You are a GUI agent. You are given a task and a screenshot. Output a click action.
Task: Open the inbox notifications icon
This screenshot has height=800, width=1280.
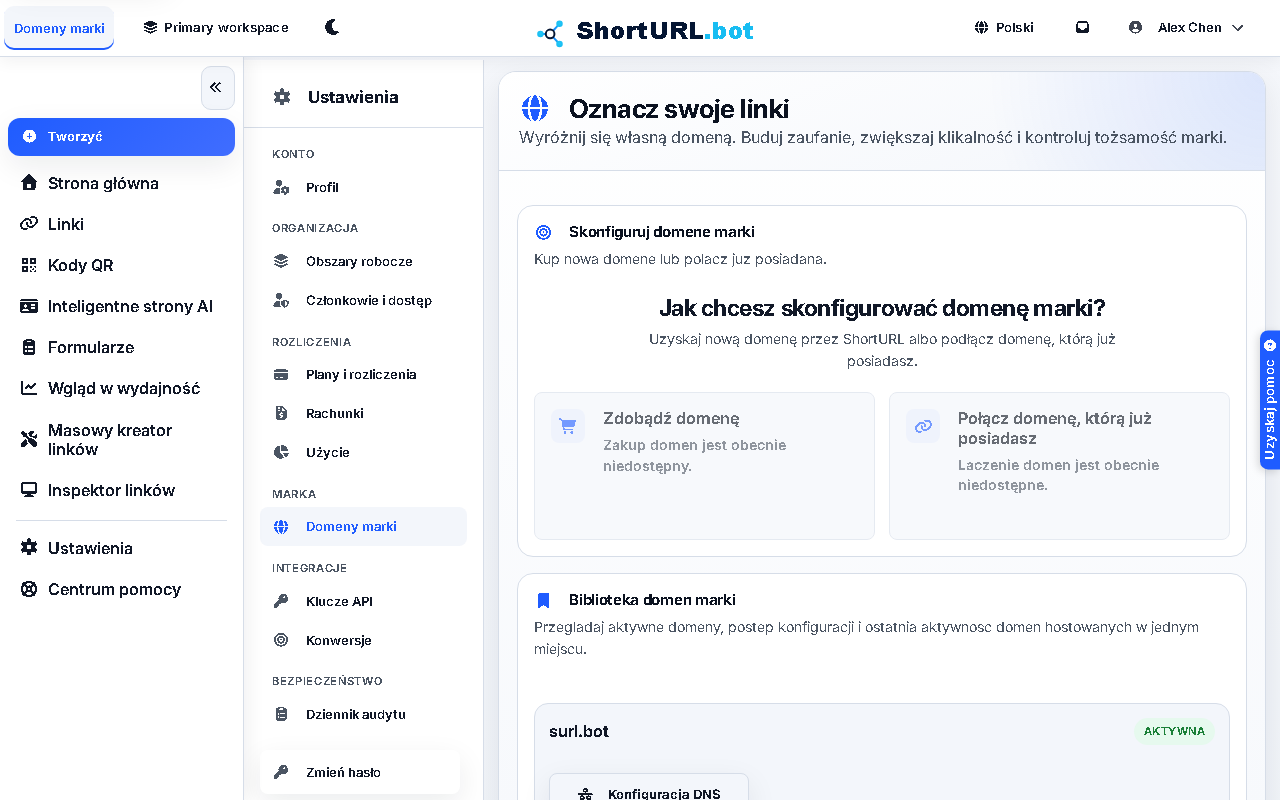point(1082,28)
